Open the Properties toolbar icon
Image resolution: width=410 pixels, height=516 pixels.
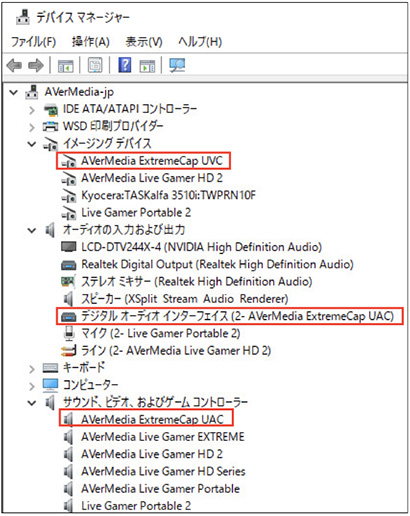[95, 65]
